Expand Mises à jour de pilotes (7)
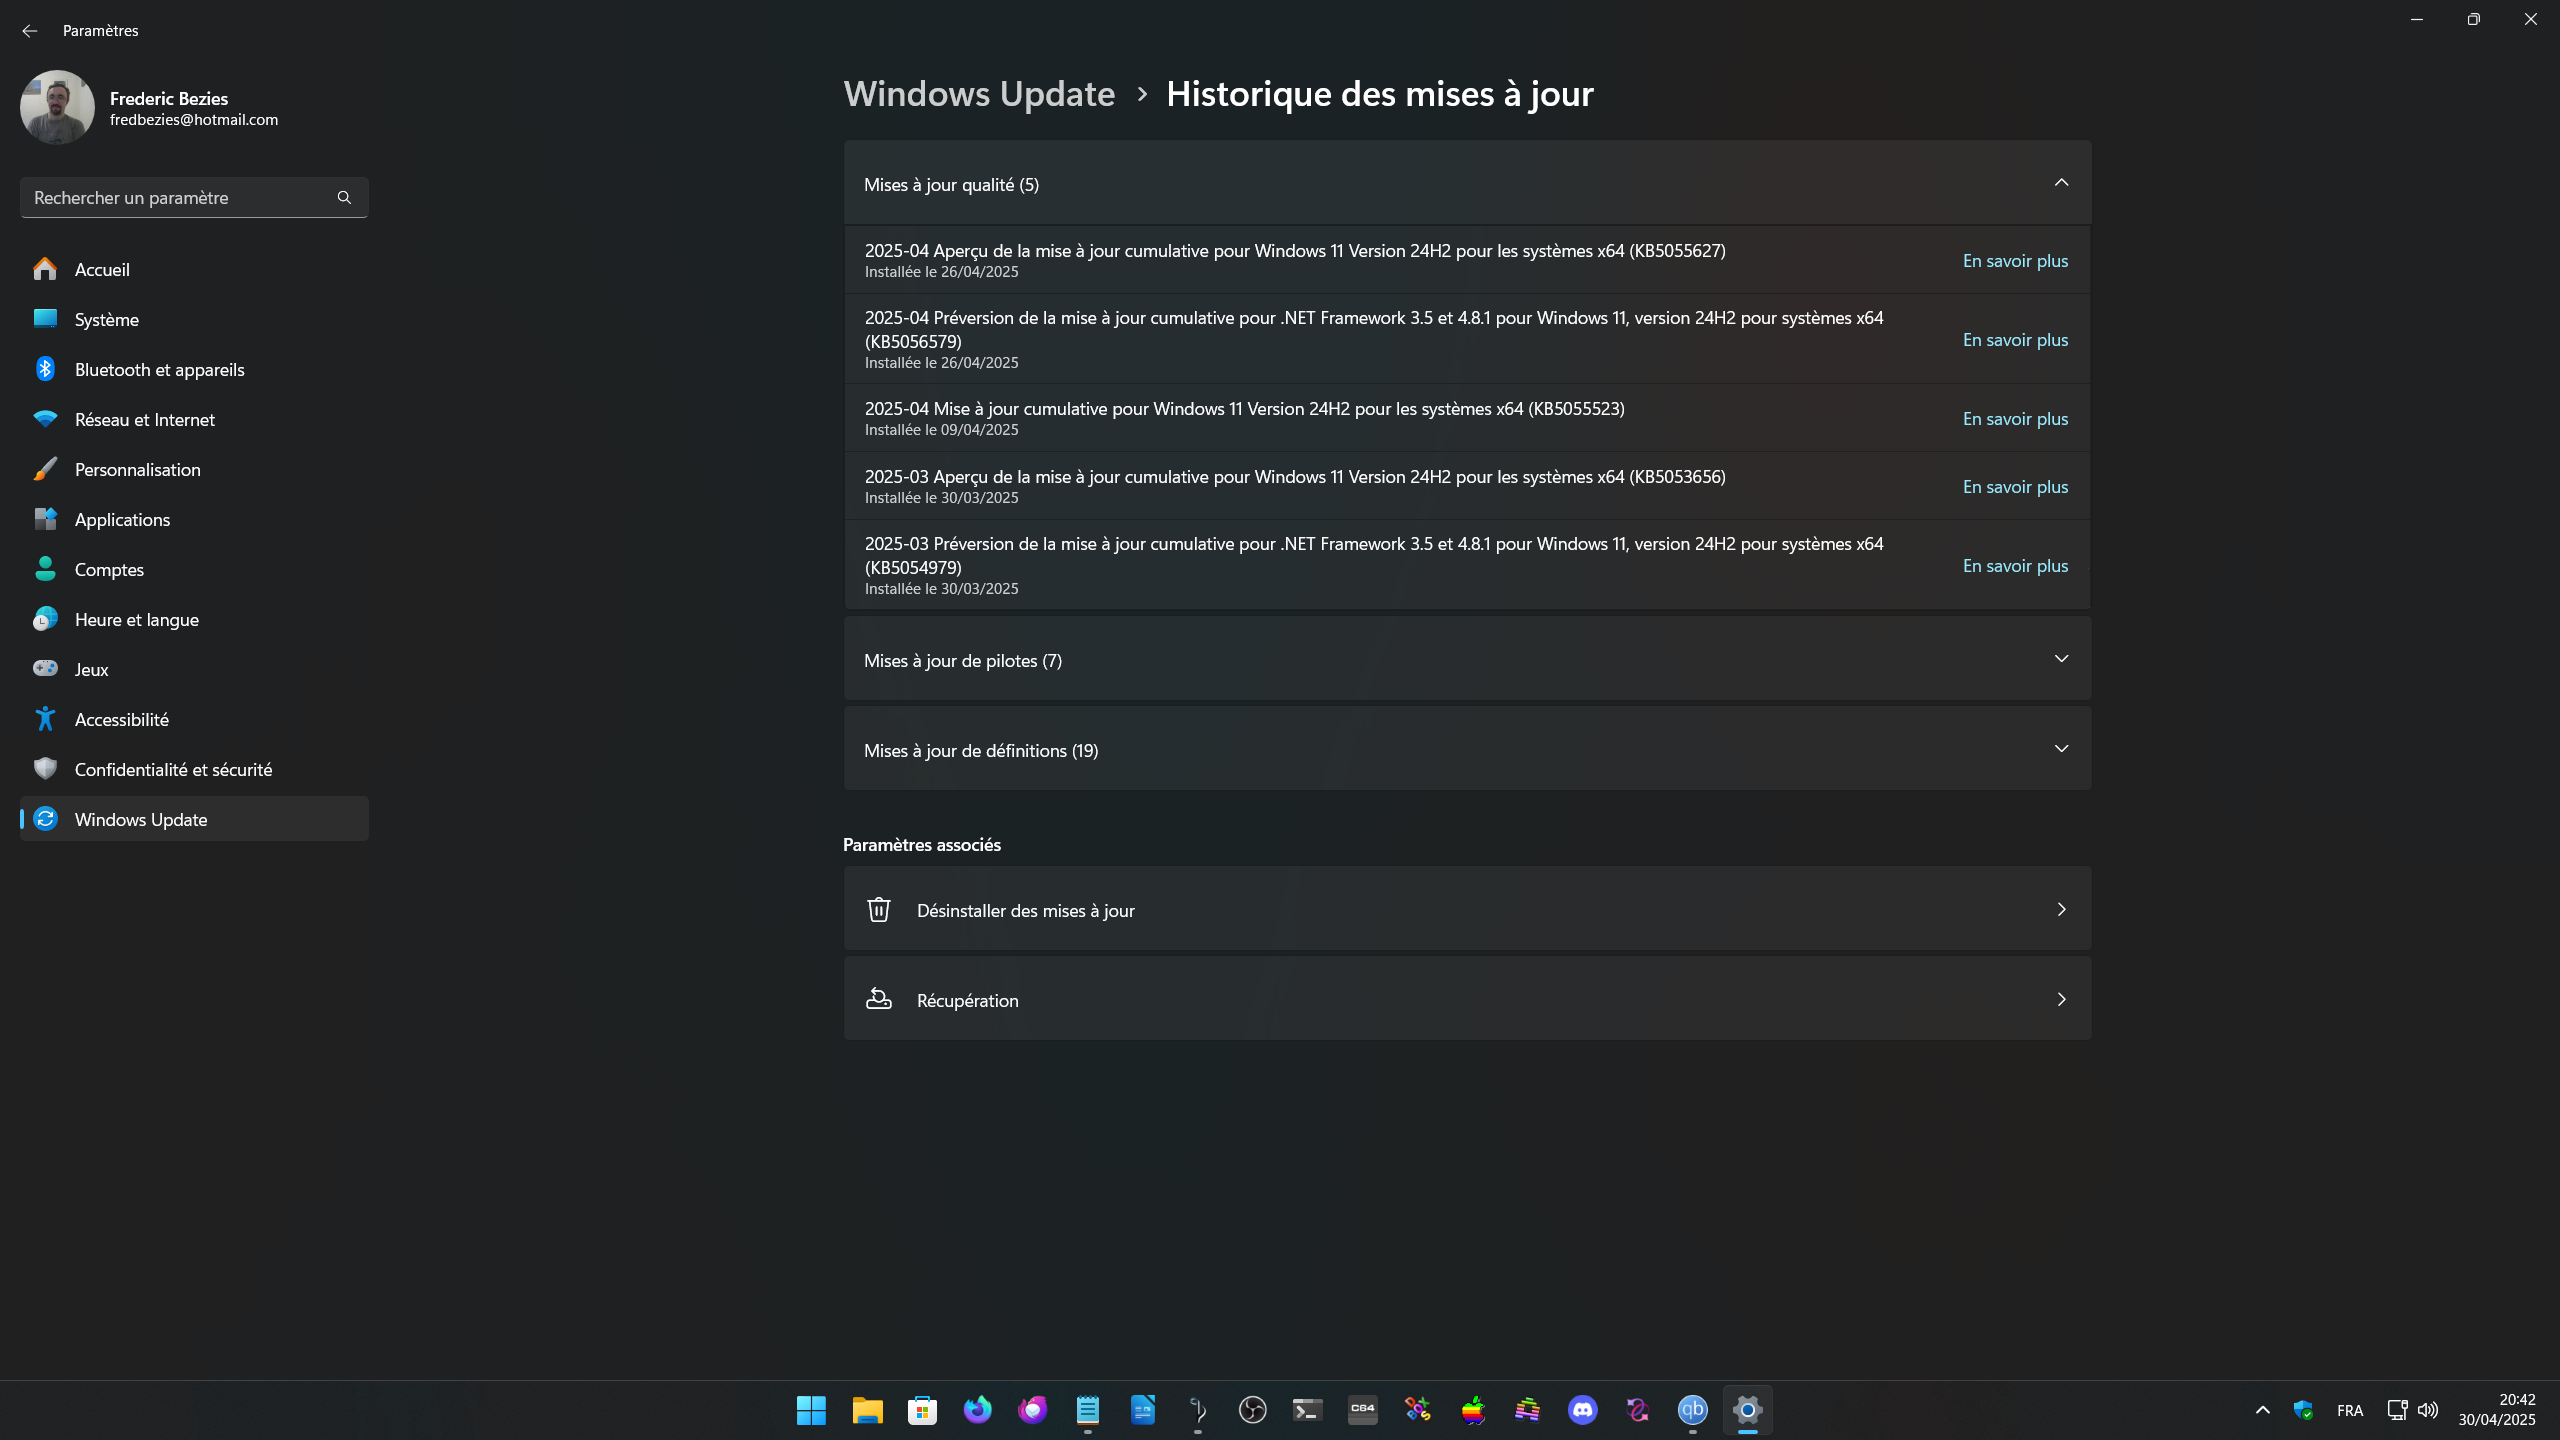 click(x=1467, y=659)
